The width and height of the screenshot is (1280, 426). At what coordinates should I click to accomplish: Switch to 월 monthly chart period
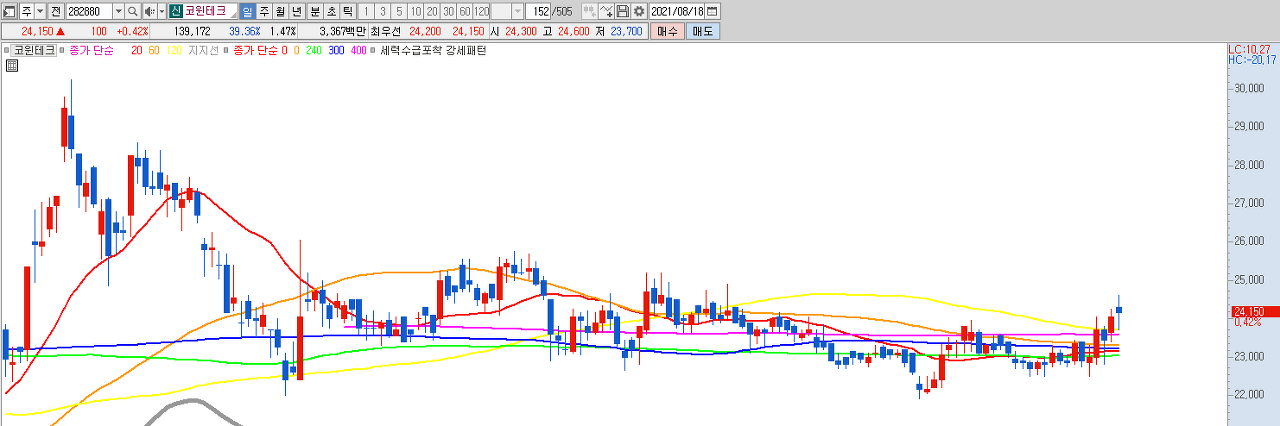pos(280,11)
